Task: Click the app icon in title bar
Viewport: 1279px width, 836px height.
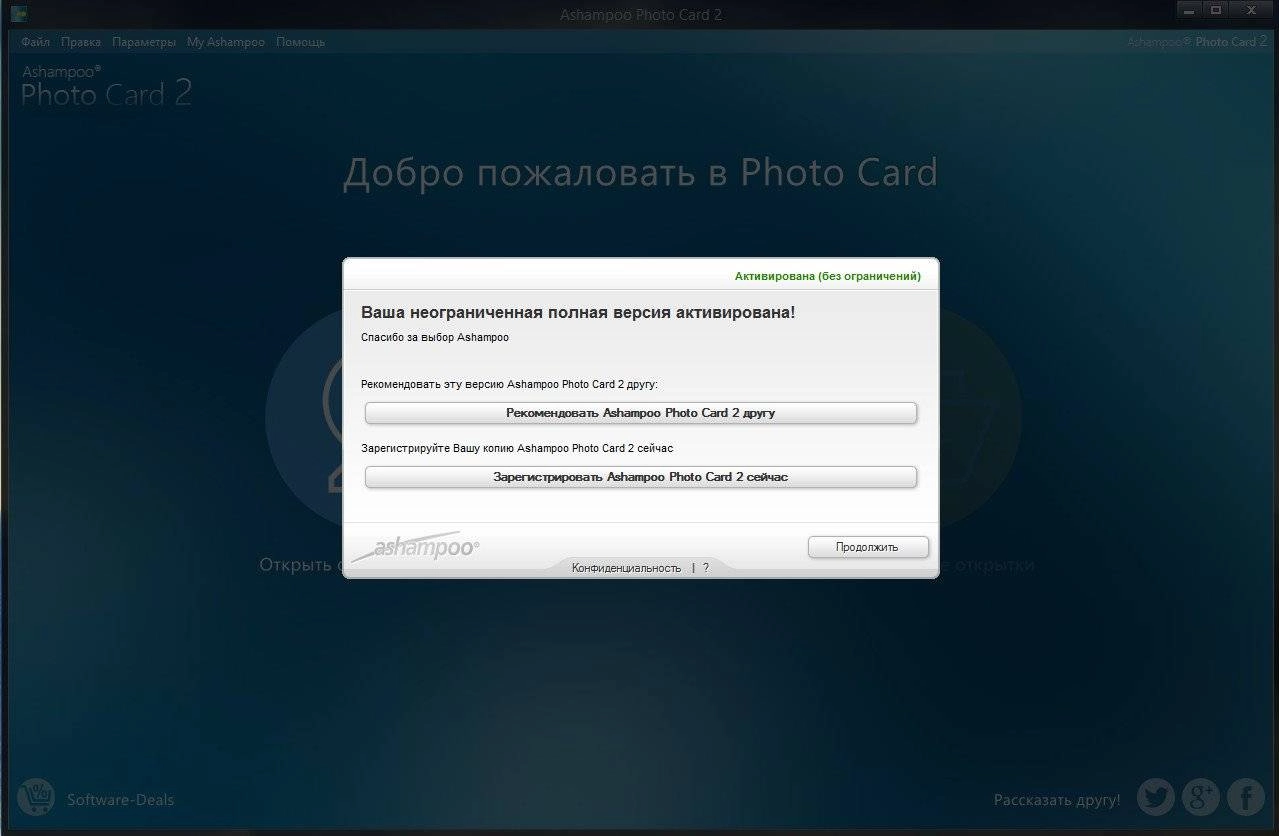Action: pyautogui.click(x=18, y=14)
